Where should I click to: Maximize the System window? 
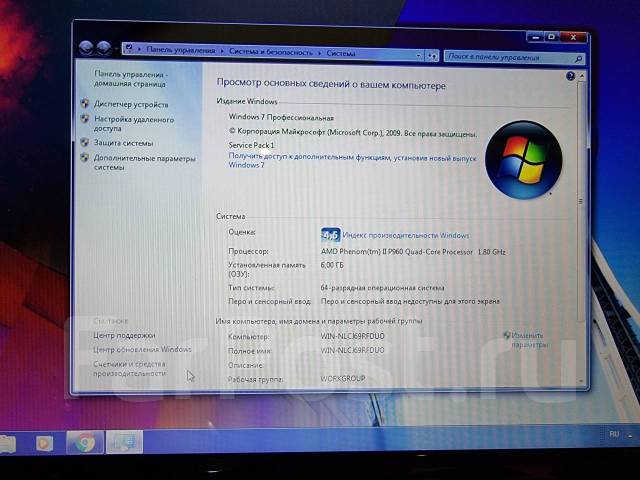[552, 37]
